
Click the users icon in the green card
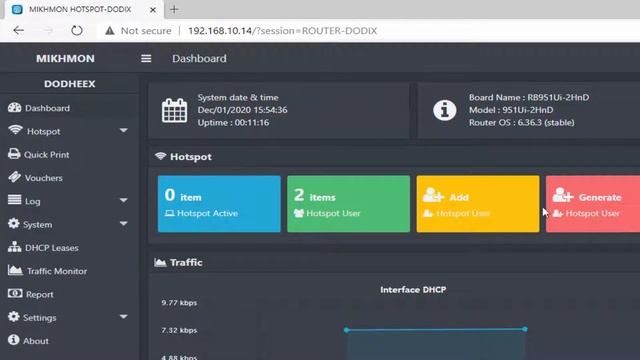[x=299, y=213]
